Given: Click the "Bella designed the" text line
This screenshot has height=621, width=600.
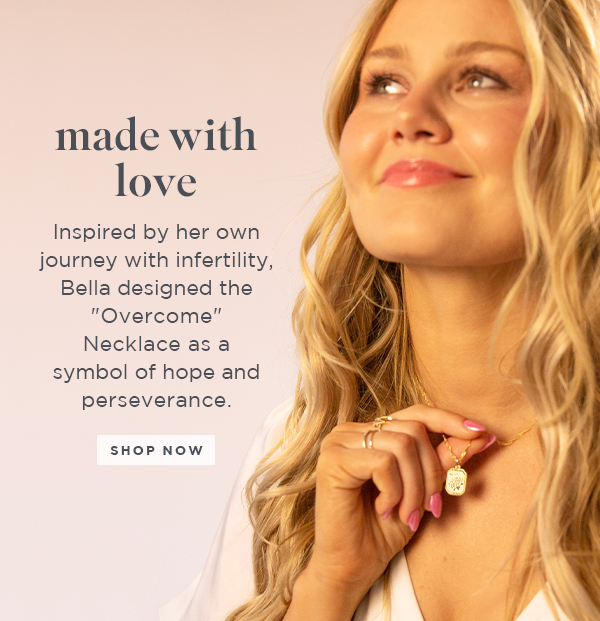Looking at the screenshot, I should pos(156,288).
